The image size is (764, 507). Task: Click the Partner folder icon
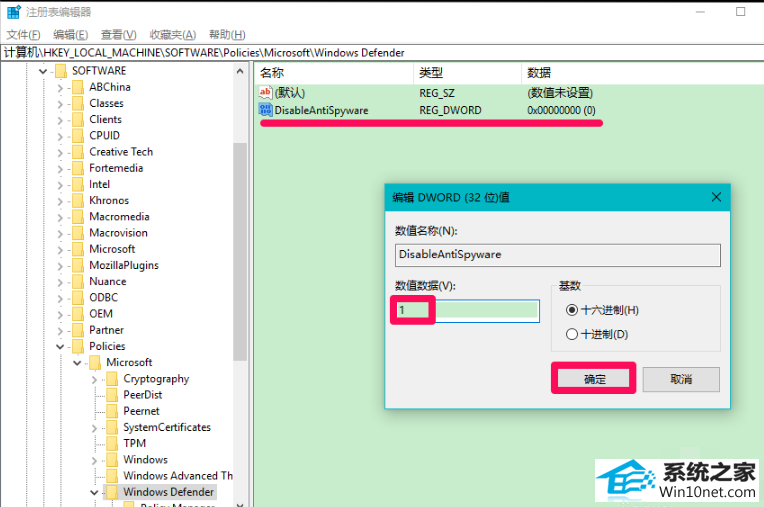pos(78,330)
